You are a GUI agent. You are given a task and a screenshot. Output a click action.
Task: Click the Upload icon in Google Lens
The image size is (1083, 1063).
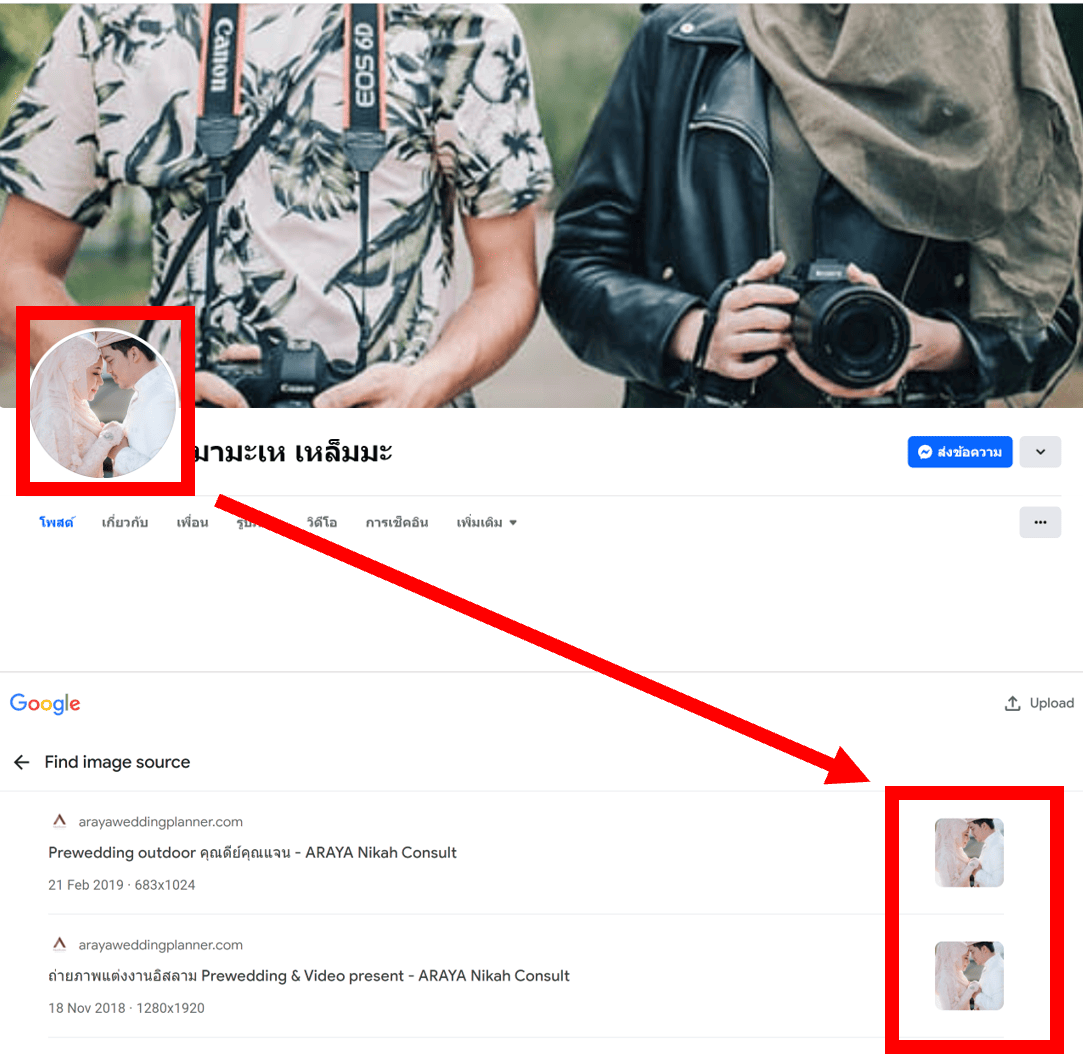pos(1013,704)
